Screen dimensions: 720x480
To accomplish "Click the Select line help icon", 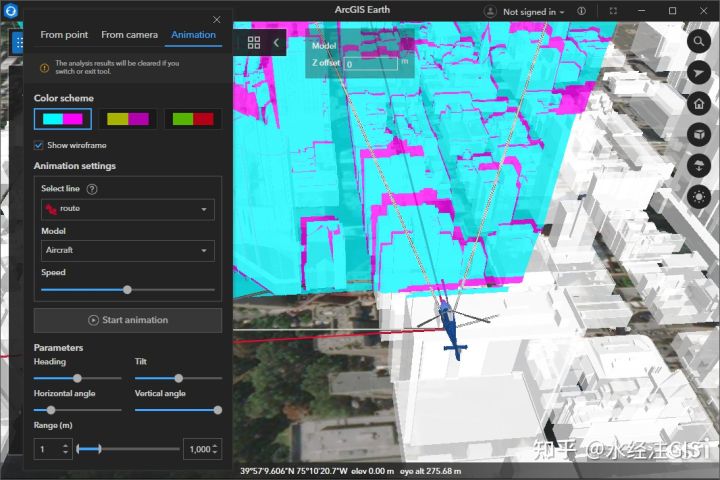I will click(x=92, y=189).
